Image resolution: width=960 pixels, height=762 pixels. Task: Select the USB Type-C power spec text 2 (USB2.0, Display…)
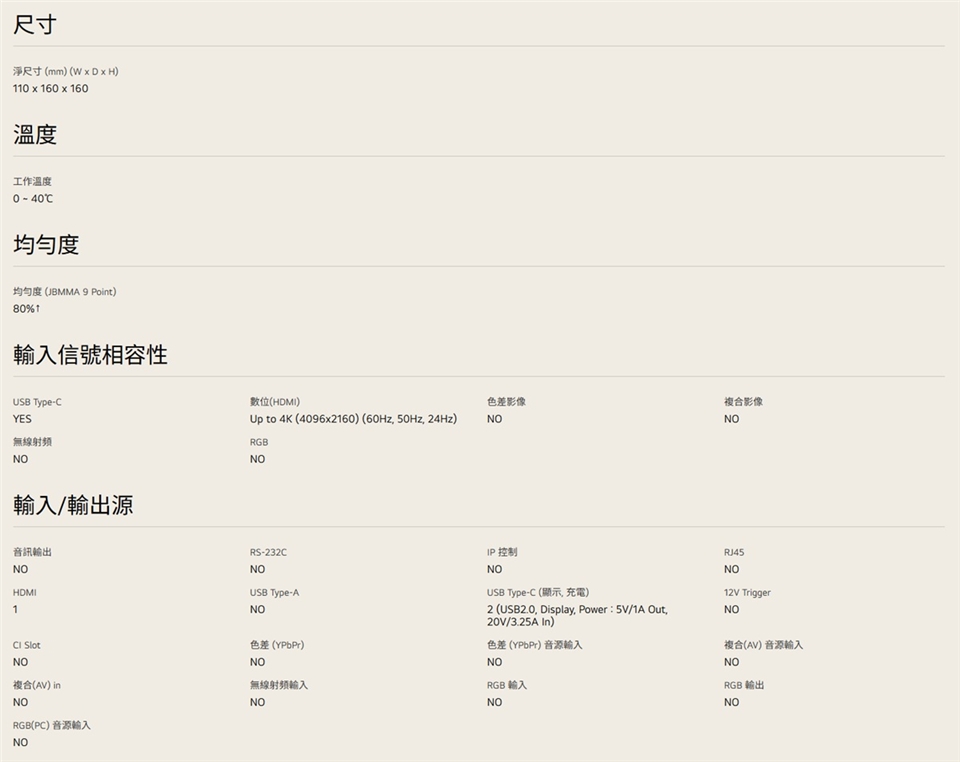(x=577, y=615)
